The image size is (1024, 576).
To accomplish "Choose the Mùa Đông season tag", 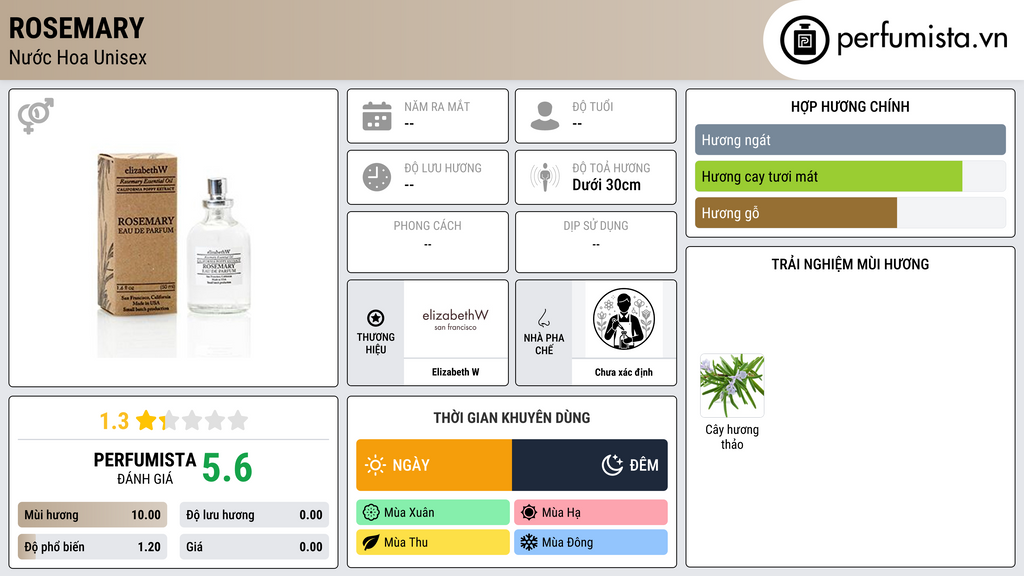I will [591, 542].
